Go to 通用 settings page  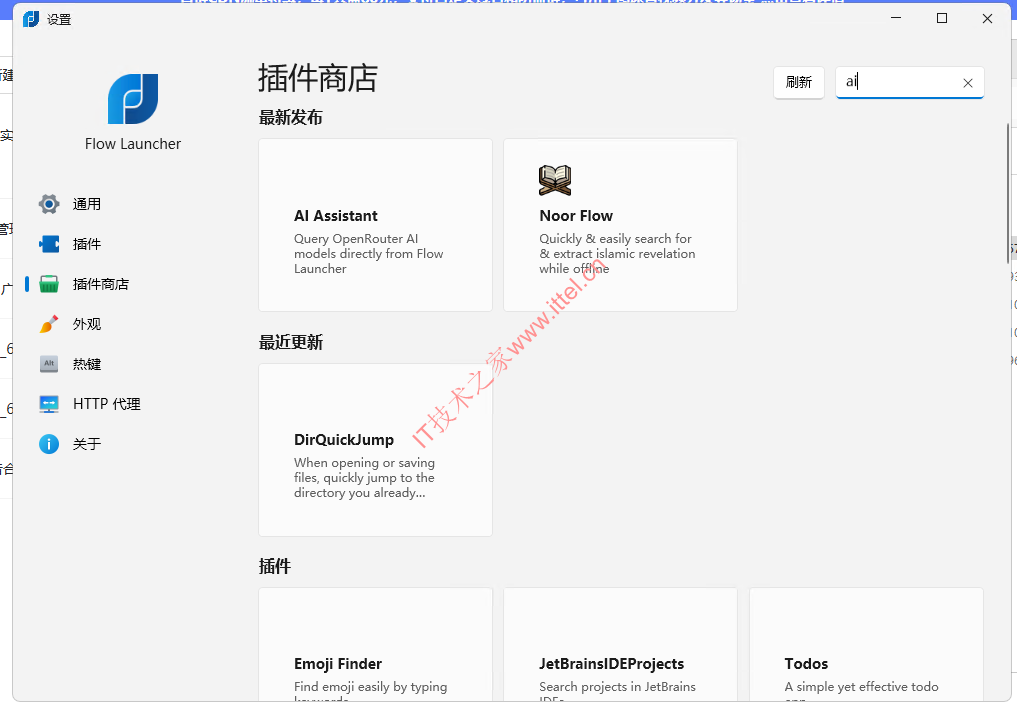pyautogui.click(x=86, y=204)
